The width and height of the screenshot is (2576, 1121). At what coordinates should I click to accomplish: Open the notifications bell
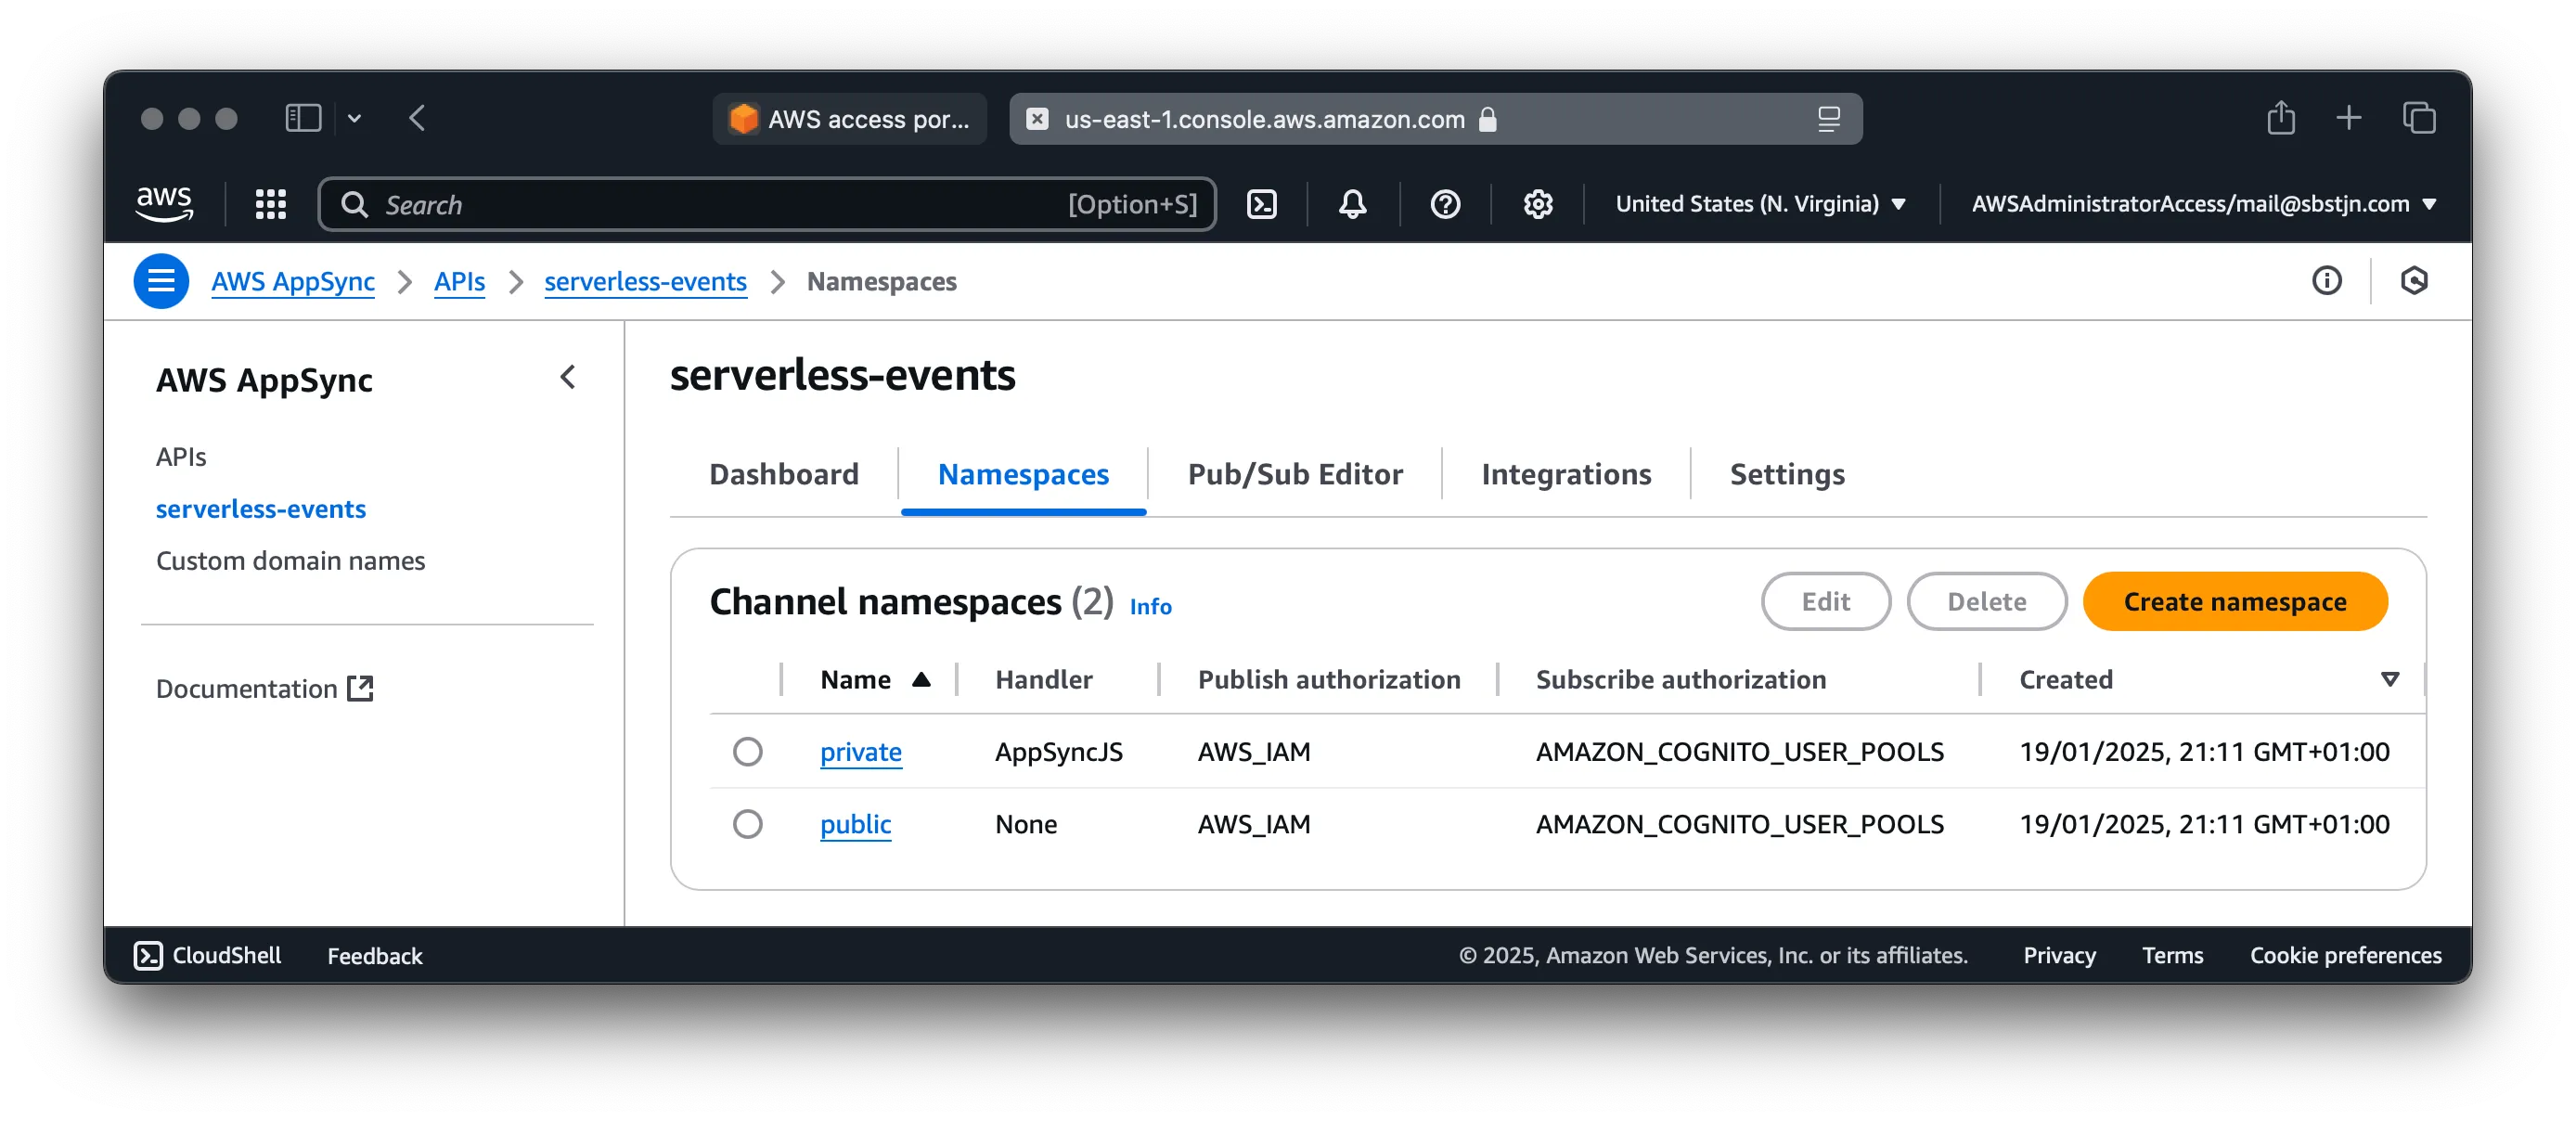click(1351, 204)
